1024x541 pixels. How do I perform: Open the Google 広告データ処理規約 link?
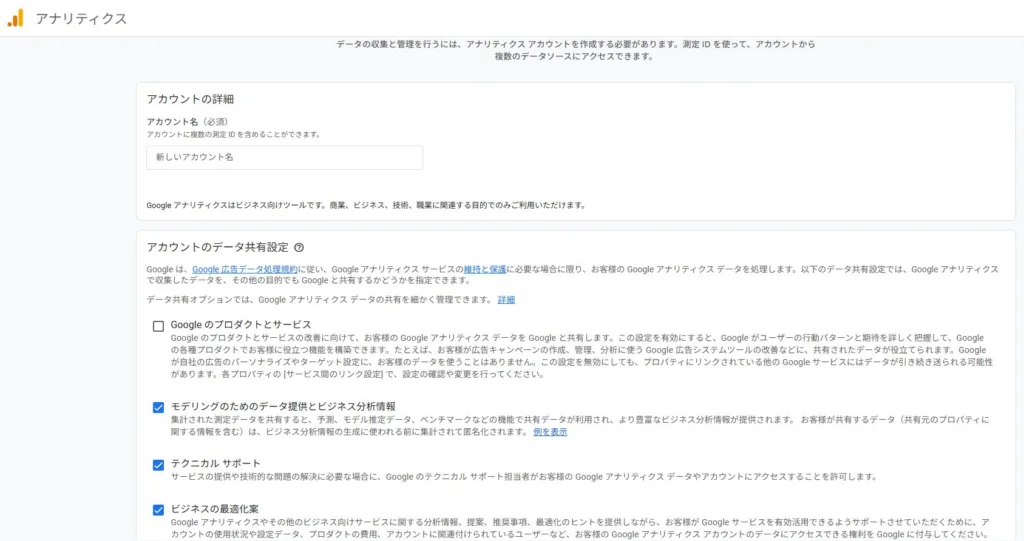244,269
